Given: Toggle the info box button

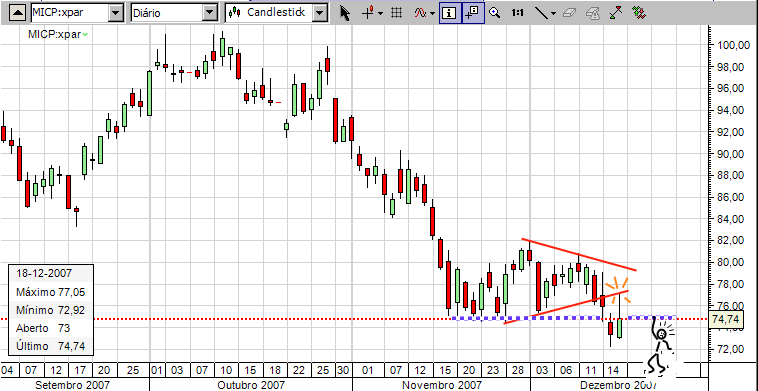Looking at the screenshot, I should pos(450,14).
